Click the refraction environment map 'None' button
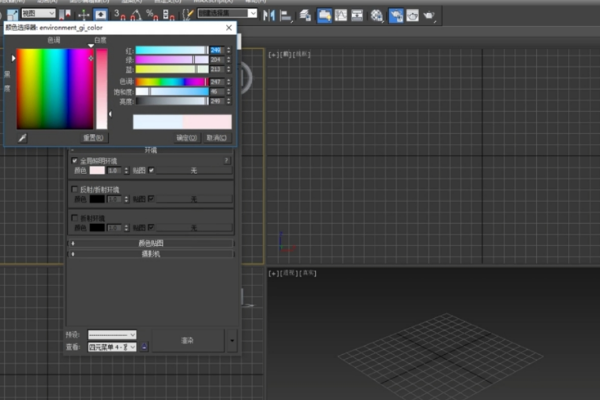Image resolution: width=600 pixels, height=400 pixels. (x=194, y=228)
